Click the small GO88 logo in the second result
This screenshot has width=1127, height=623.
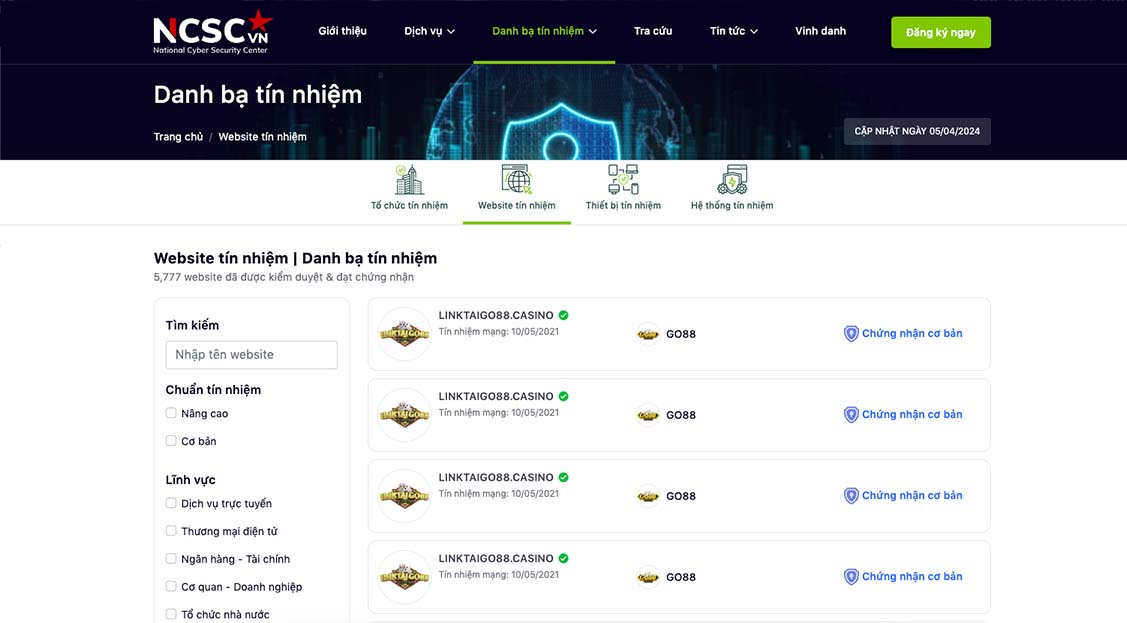(x=648, y=415)
